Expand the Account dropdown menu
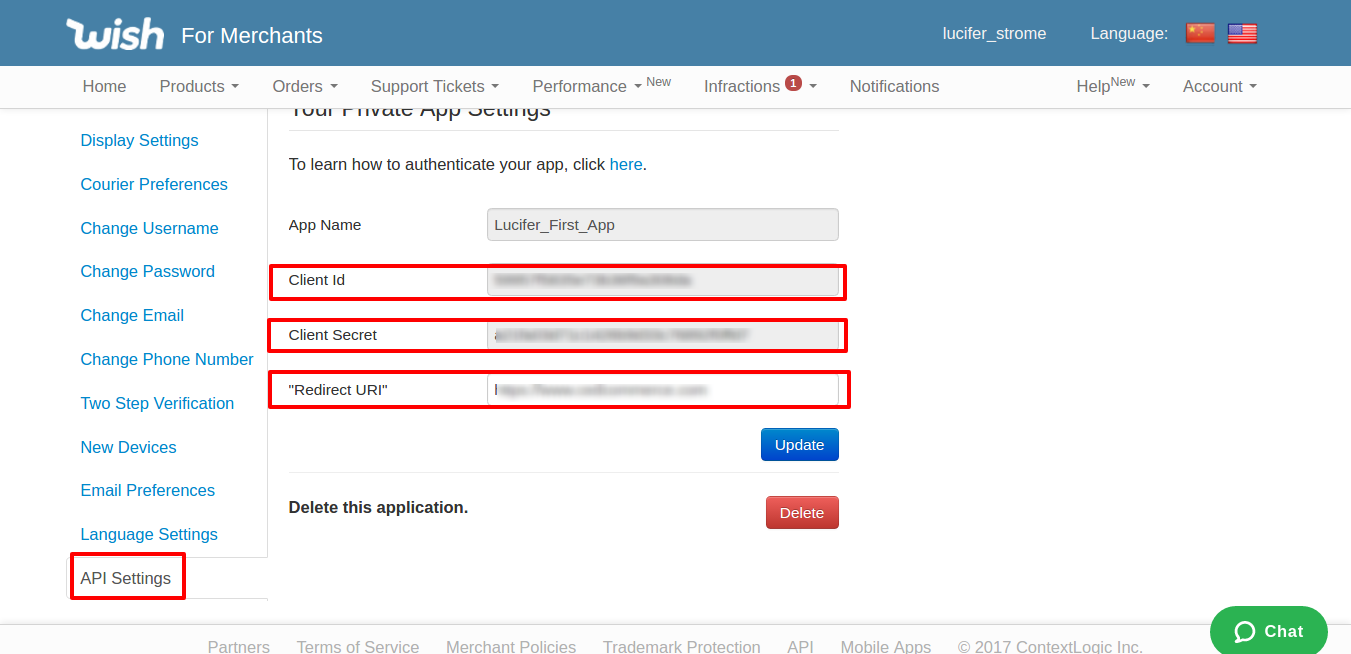This screenshot has width=1351, height=654. pos(1220,87)
